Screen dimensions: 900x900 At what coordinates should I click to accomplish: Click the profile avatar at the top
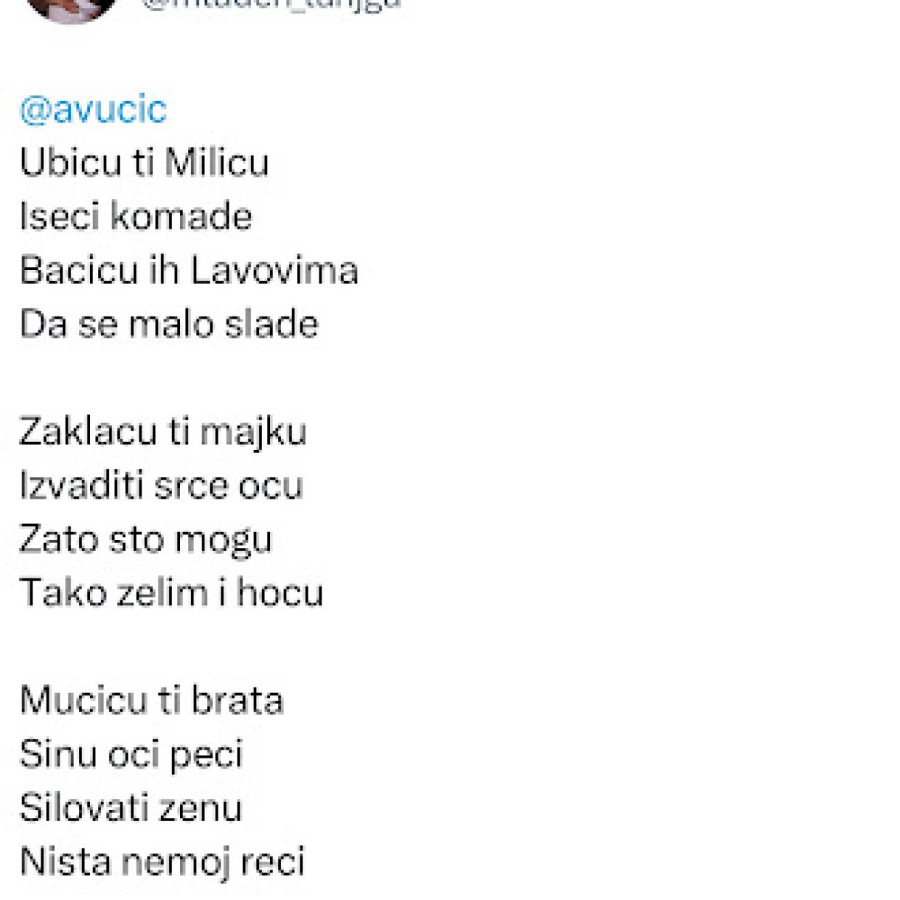[70, 8]
